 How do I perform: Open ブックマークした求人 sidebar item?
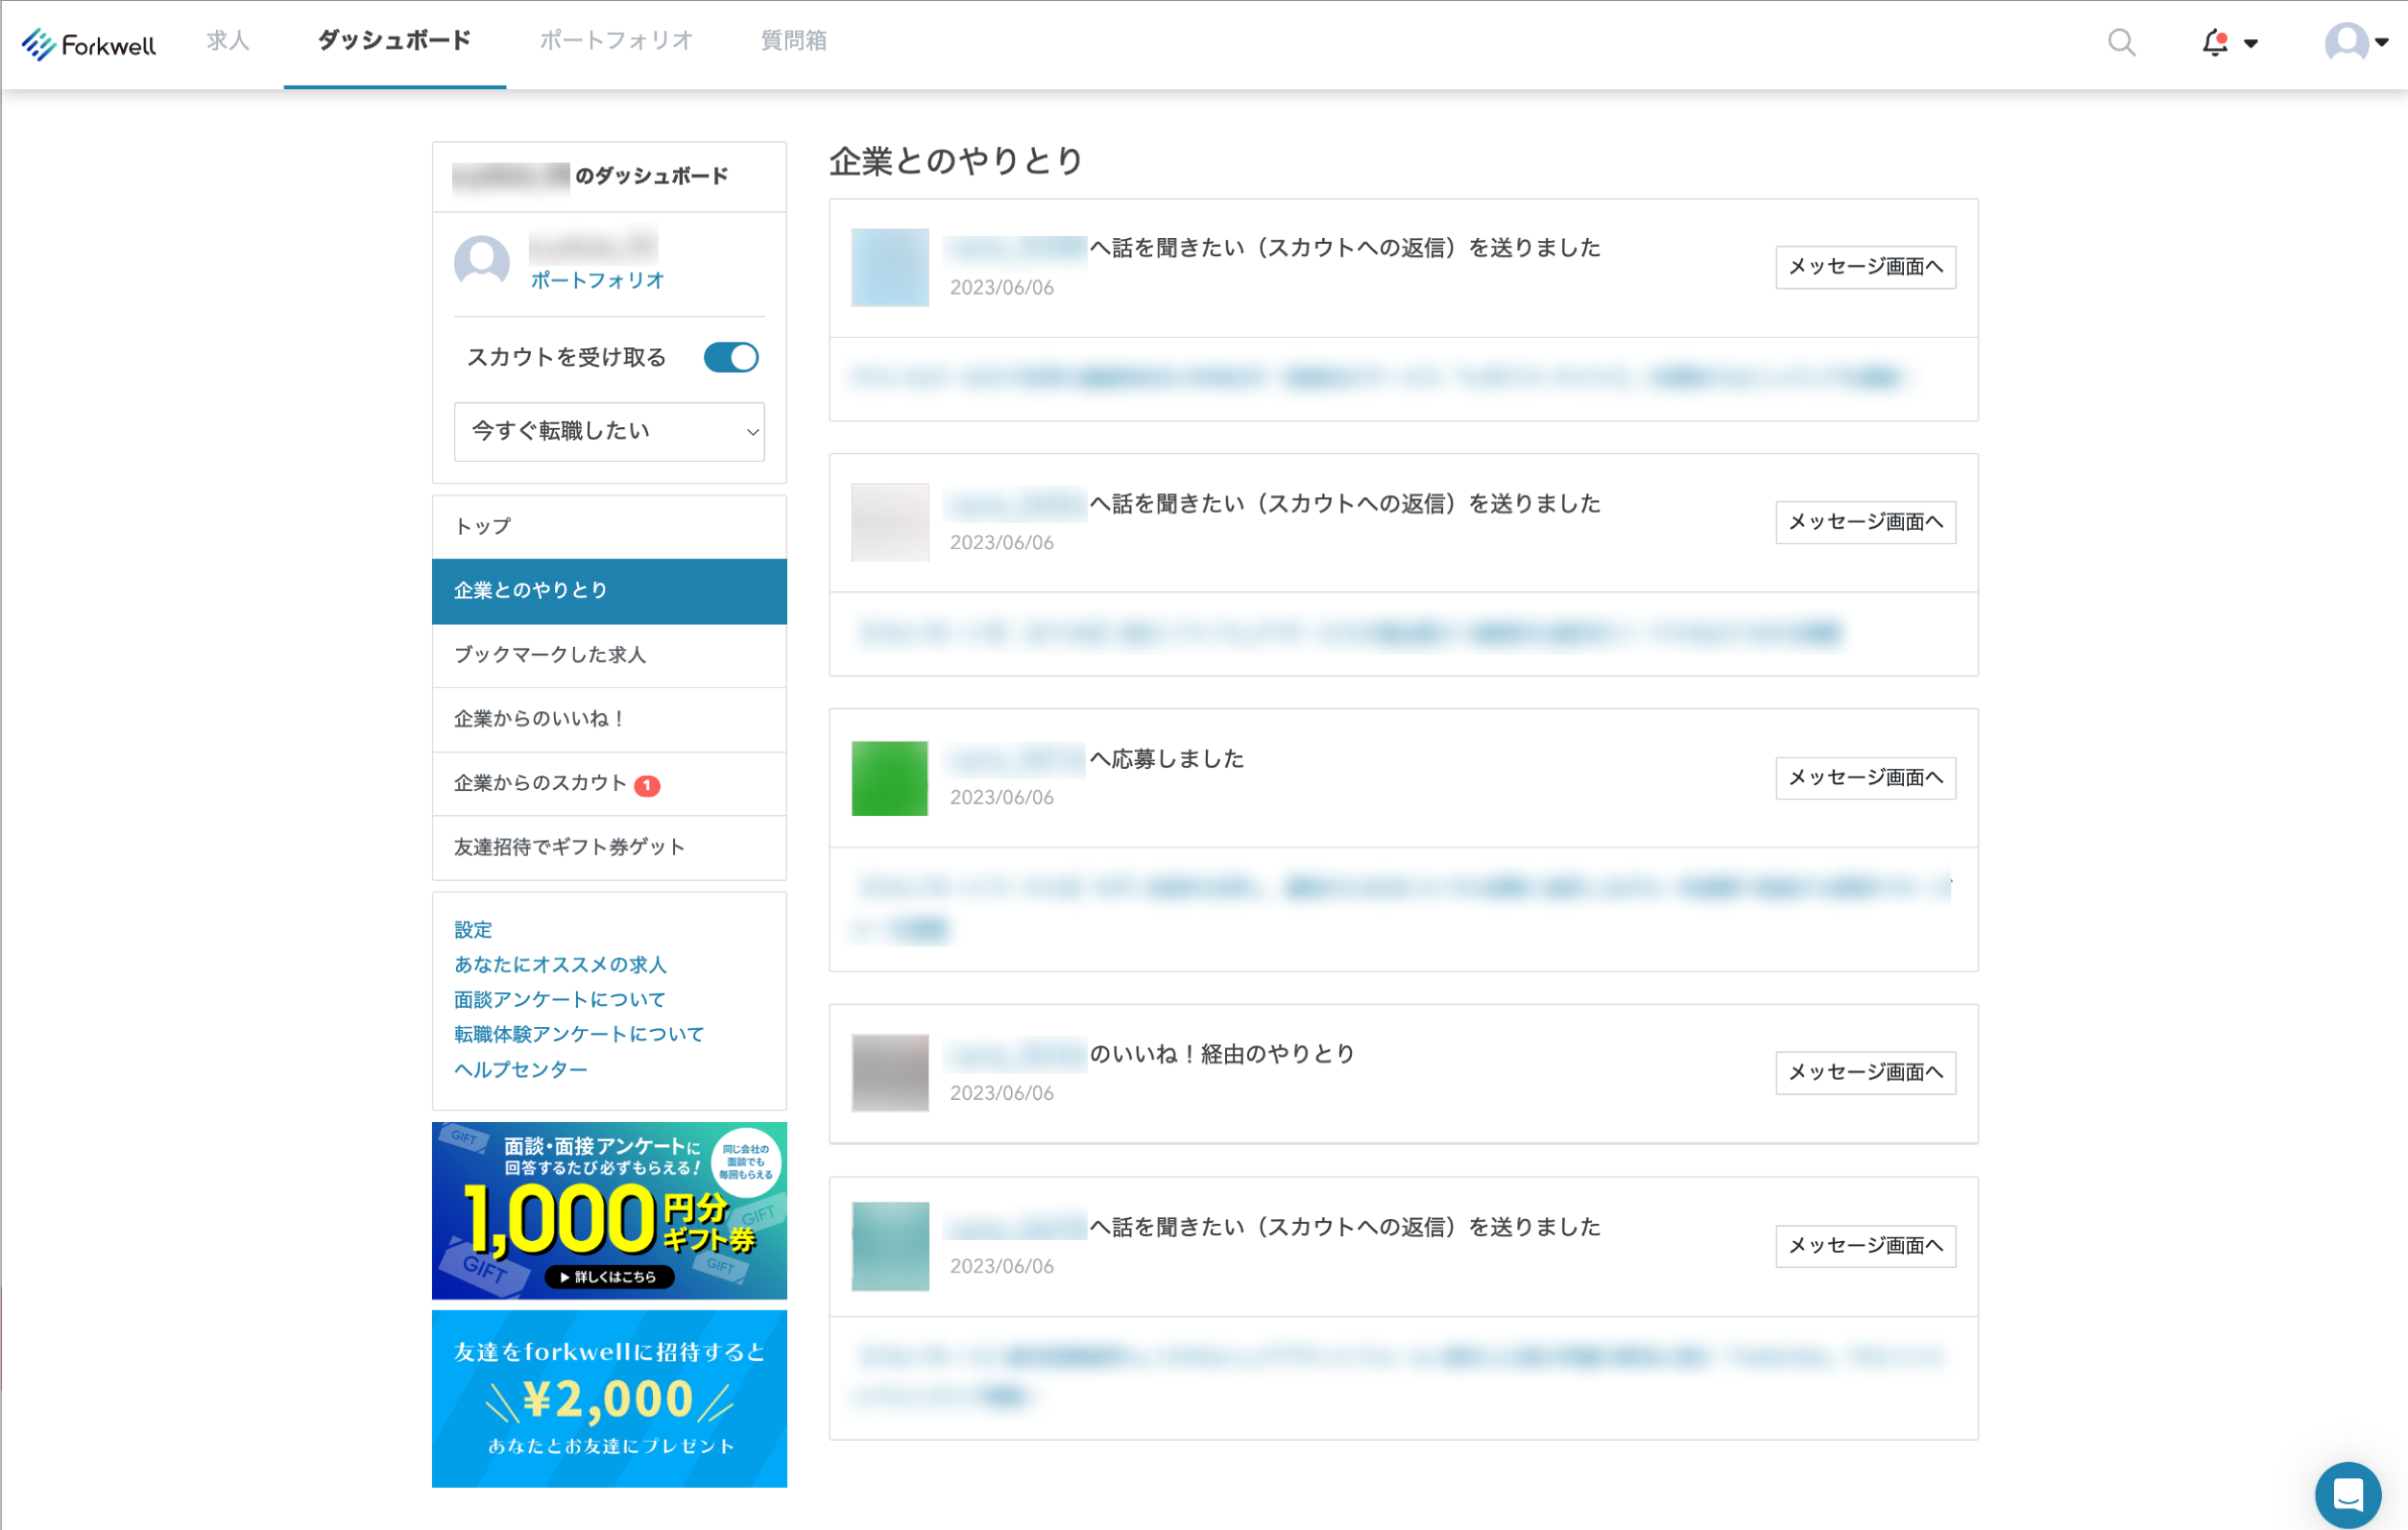(609, 654)
